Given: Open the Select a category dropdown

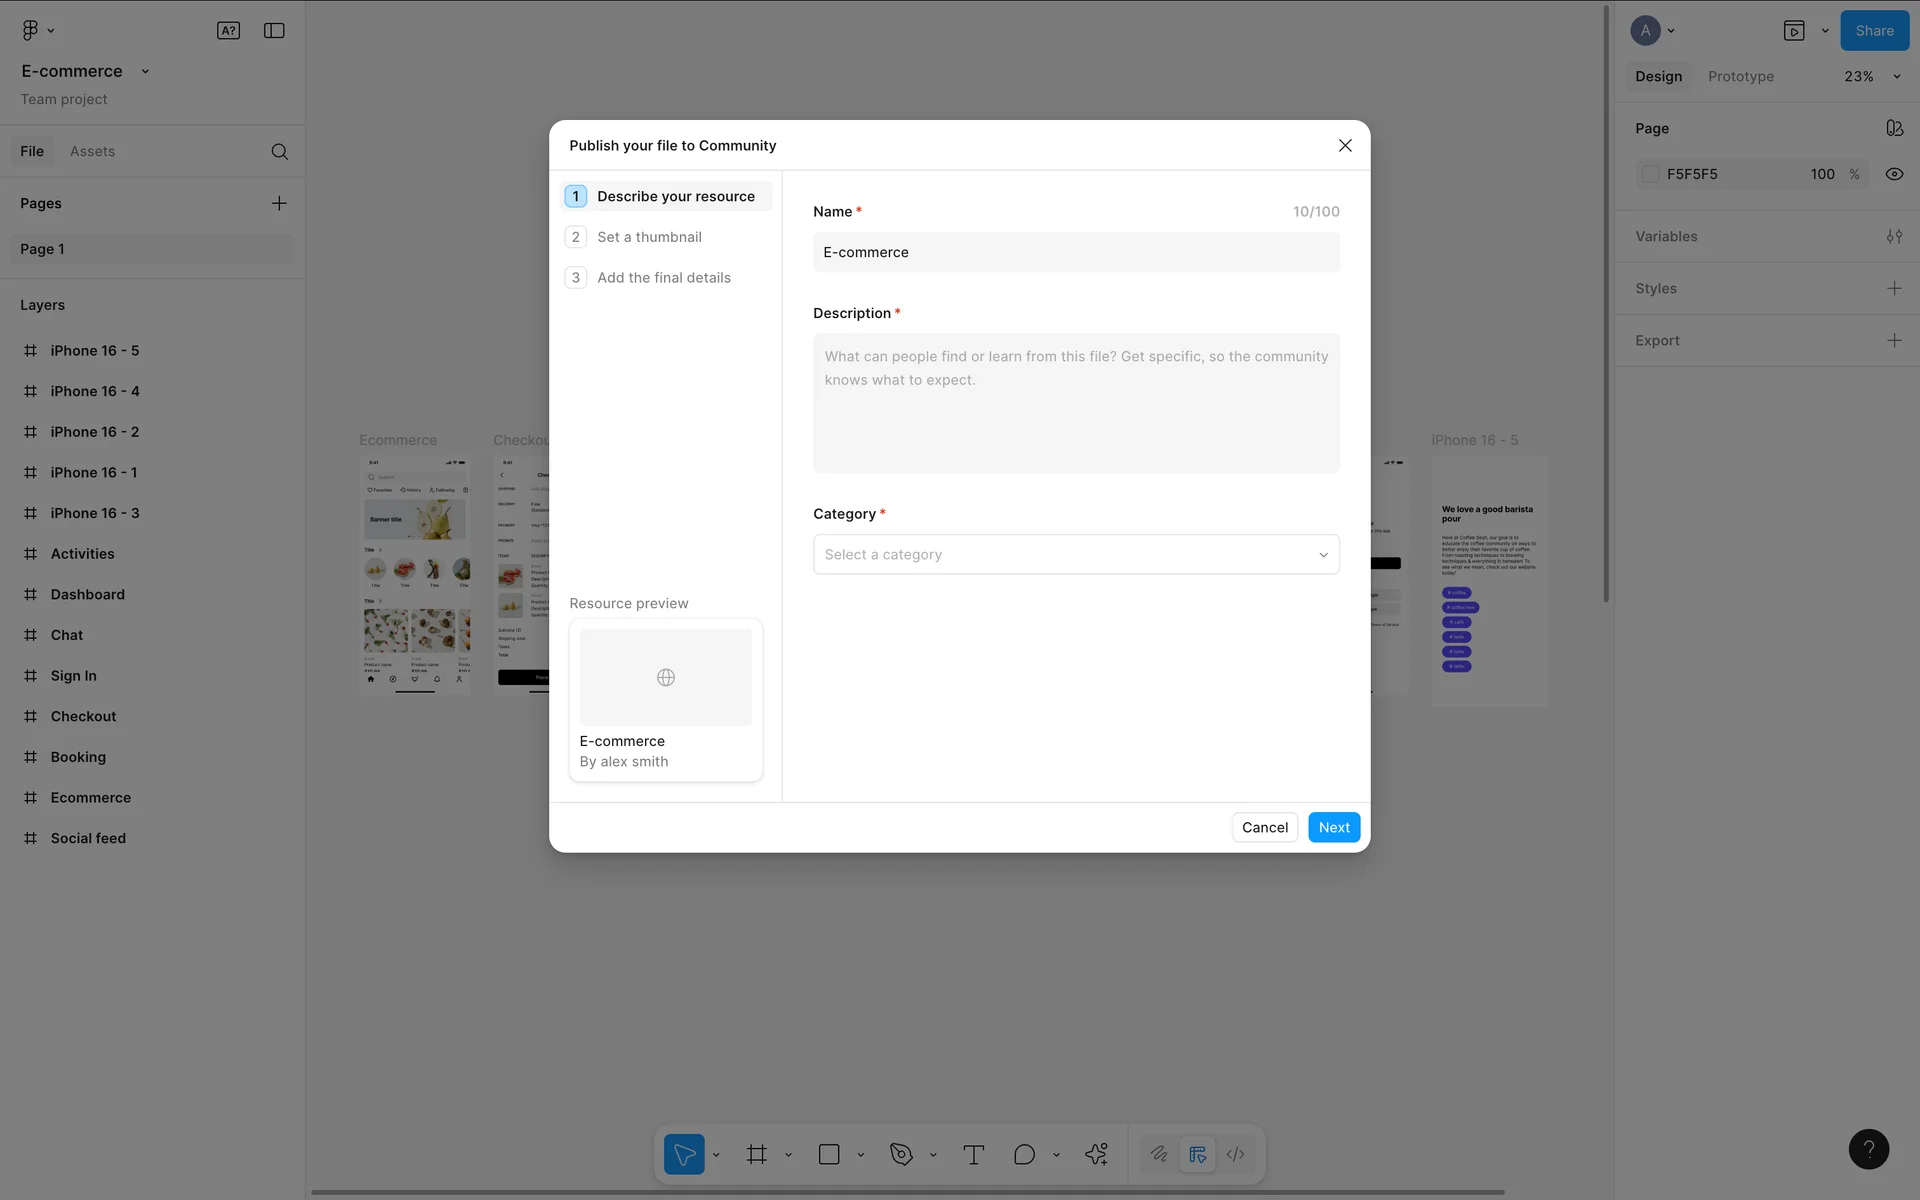Looking at the screenshot, I should pyautogui.click(x=1076, y=554).
